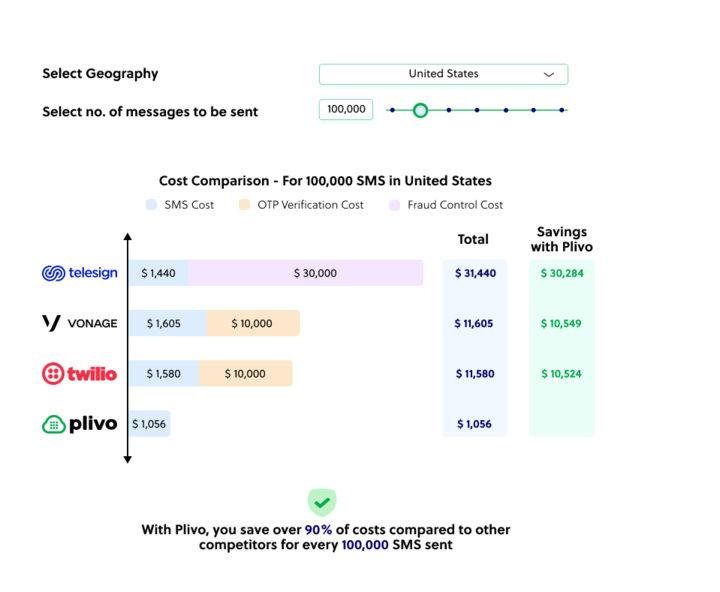
Task: Click Twilio's $1,580 SMS cost bar
Action: tap(163, 374)
